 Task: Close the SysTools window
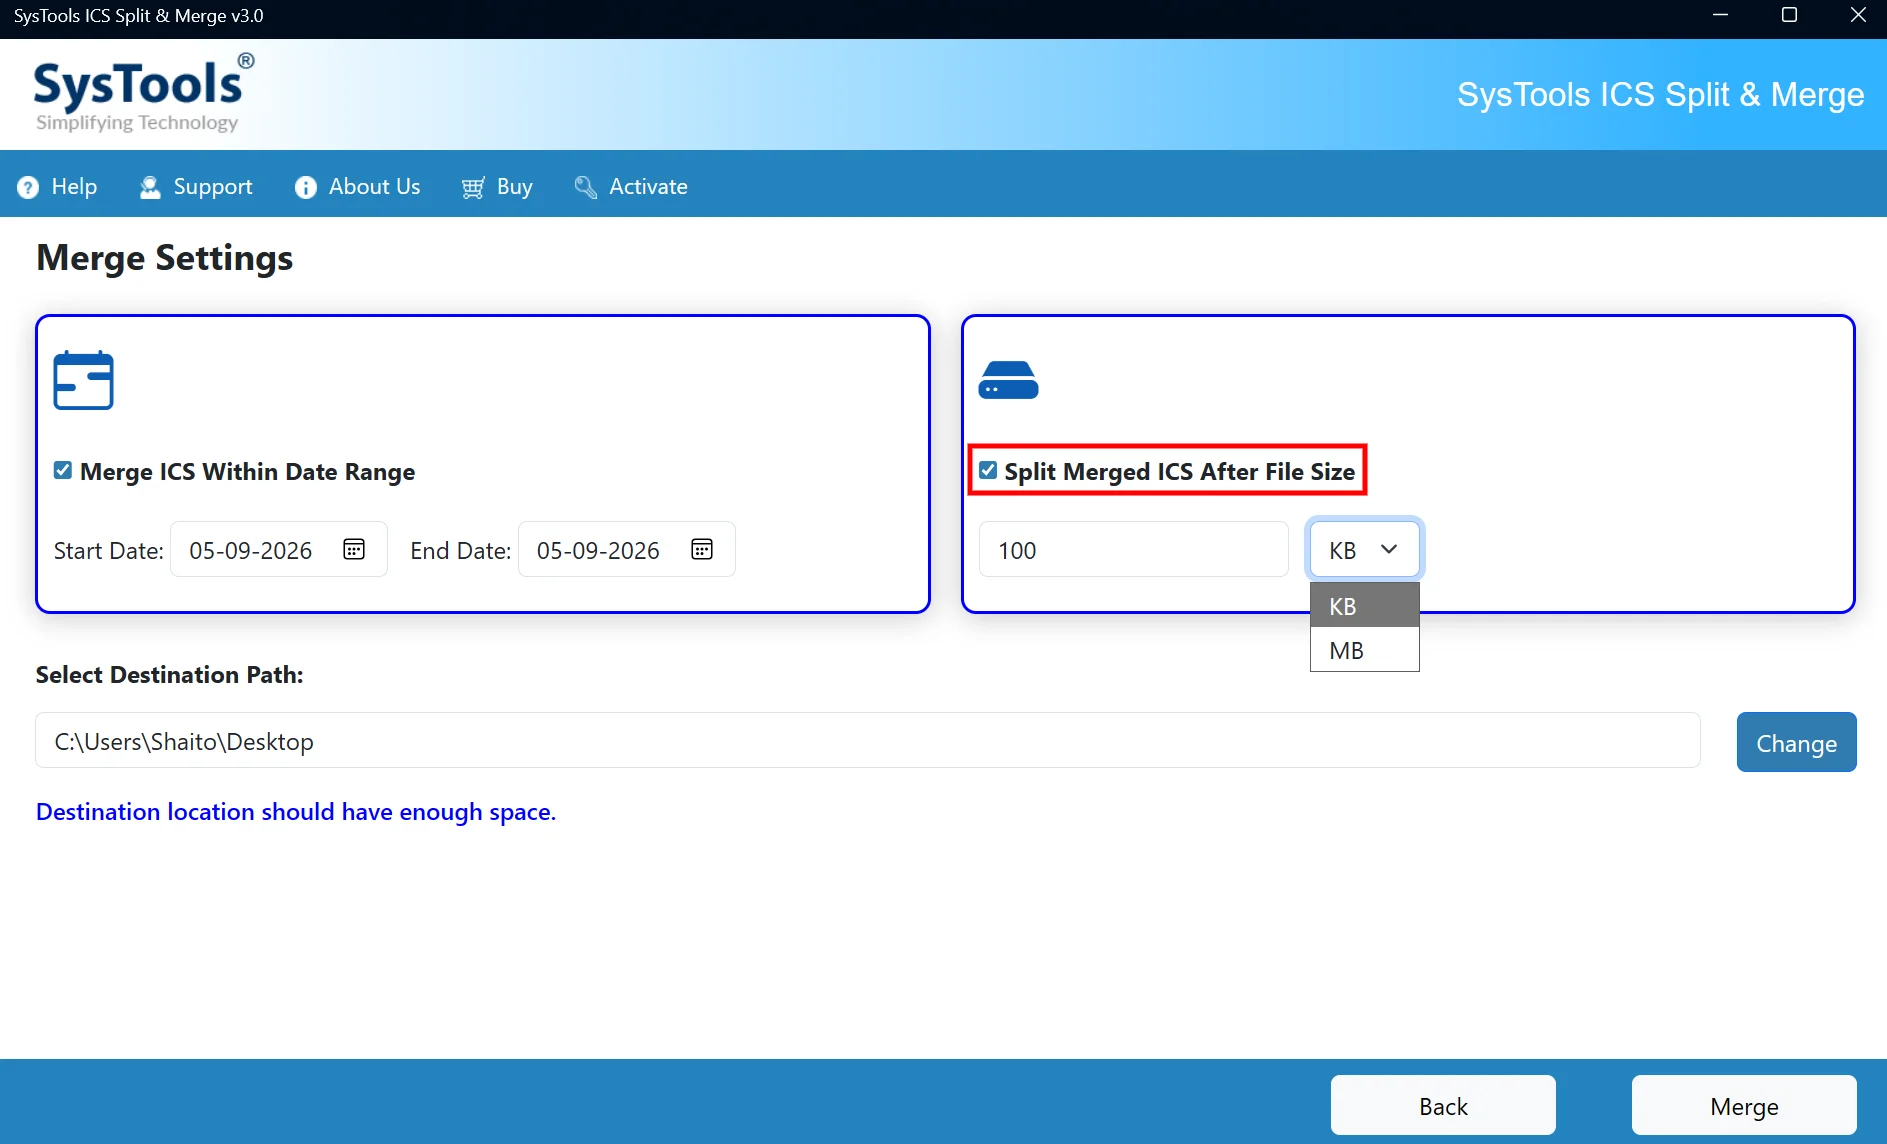click(x=1858, y=15)
